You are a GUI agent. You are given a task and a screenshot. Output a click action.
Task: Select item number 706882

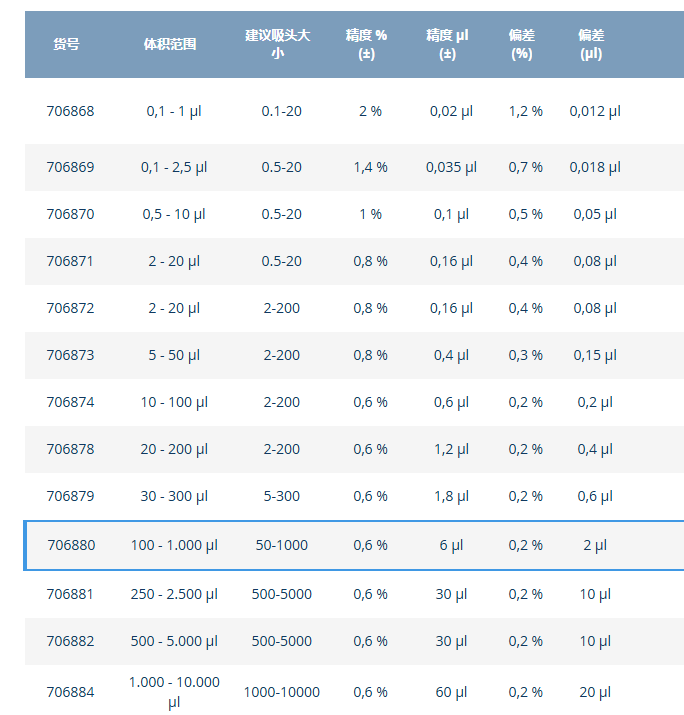[70, 641]
